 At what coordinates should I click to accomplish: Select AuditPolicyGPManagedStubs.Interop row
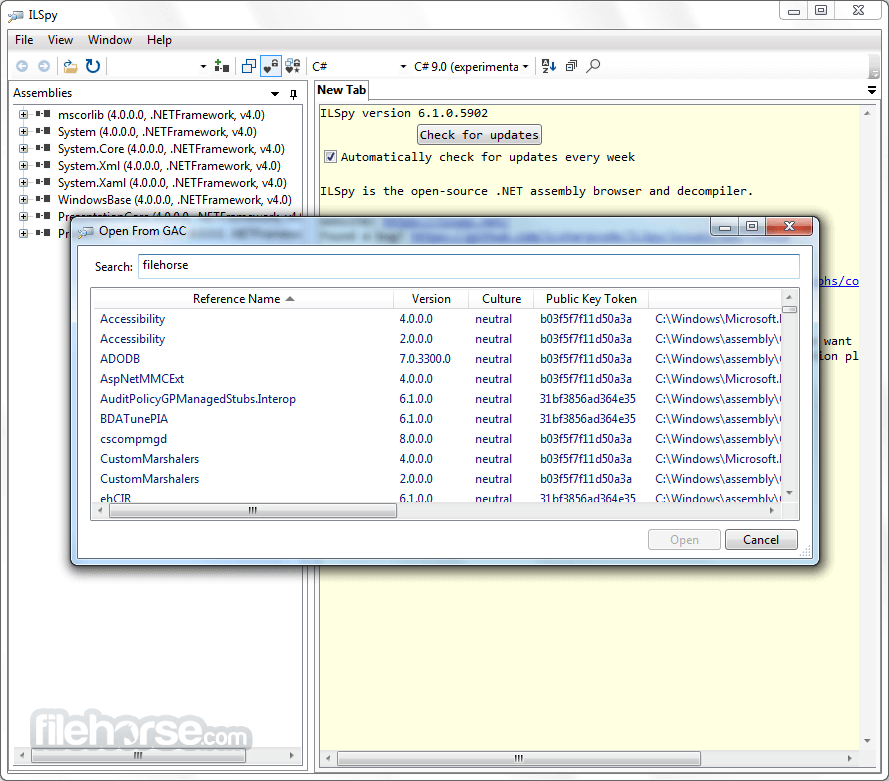[437, 399]
